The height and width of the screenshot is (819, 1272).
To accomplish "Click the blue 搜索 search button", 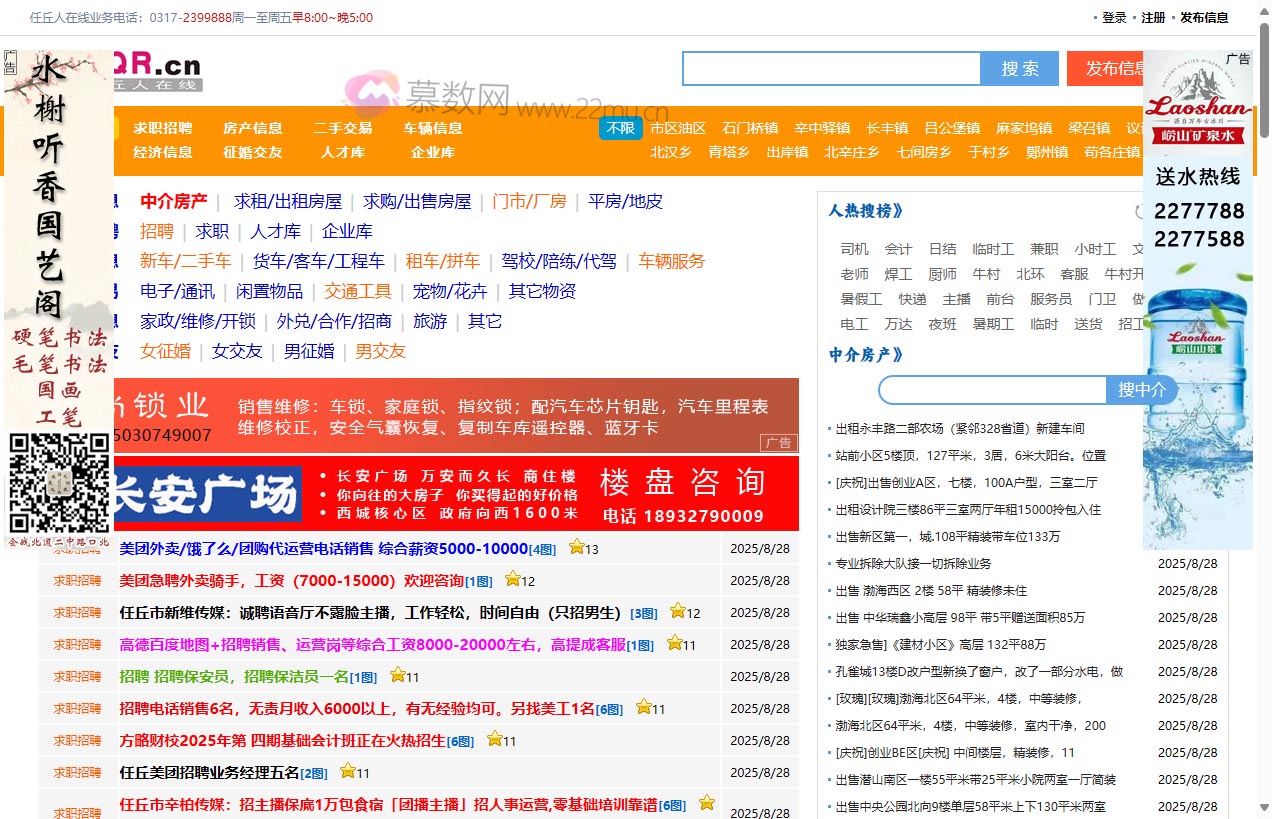I will click(x=1019, y=68).
